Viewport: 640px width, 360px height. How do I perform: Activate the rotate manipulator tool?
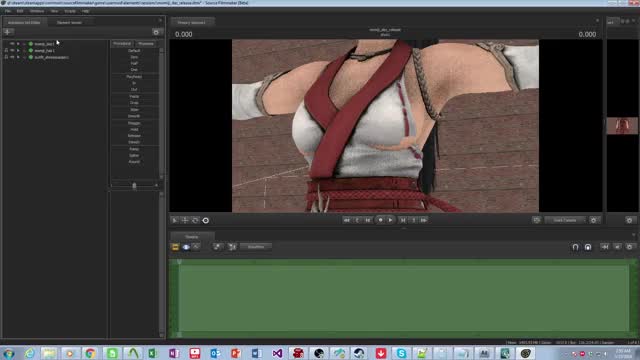coord(195,220)
